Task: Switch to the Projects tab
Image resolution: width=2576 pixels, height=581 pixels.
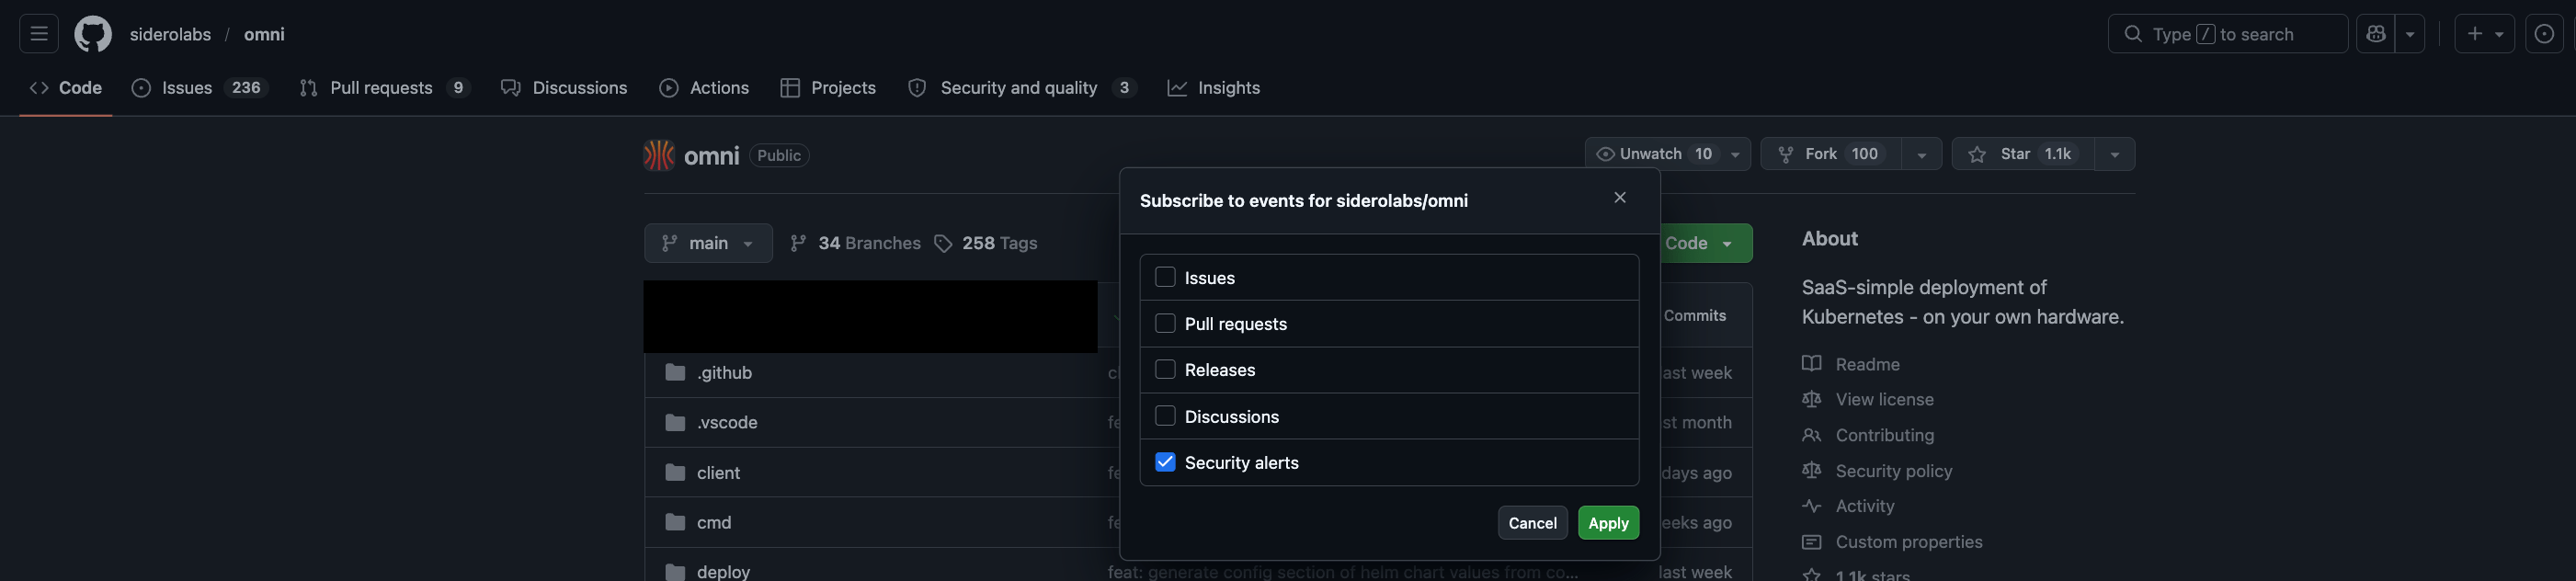Action: point(828,88)
